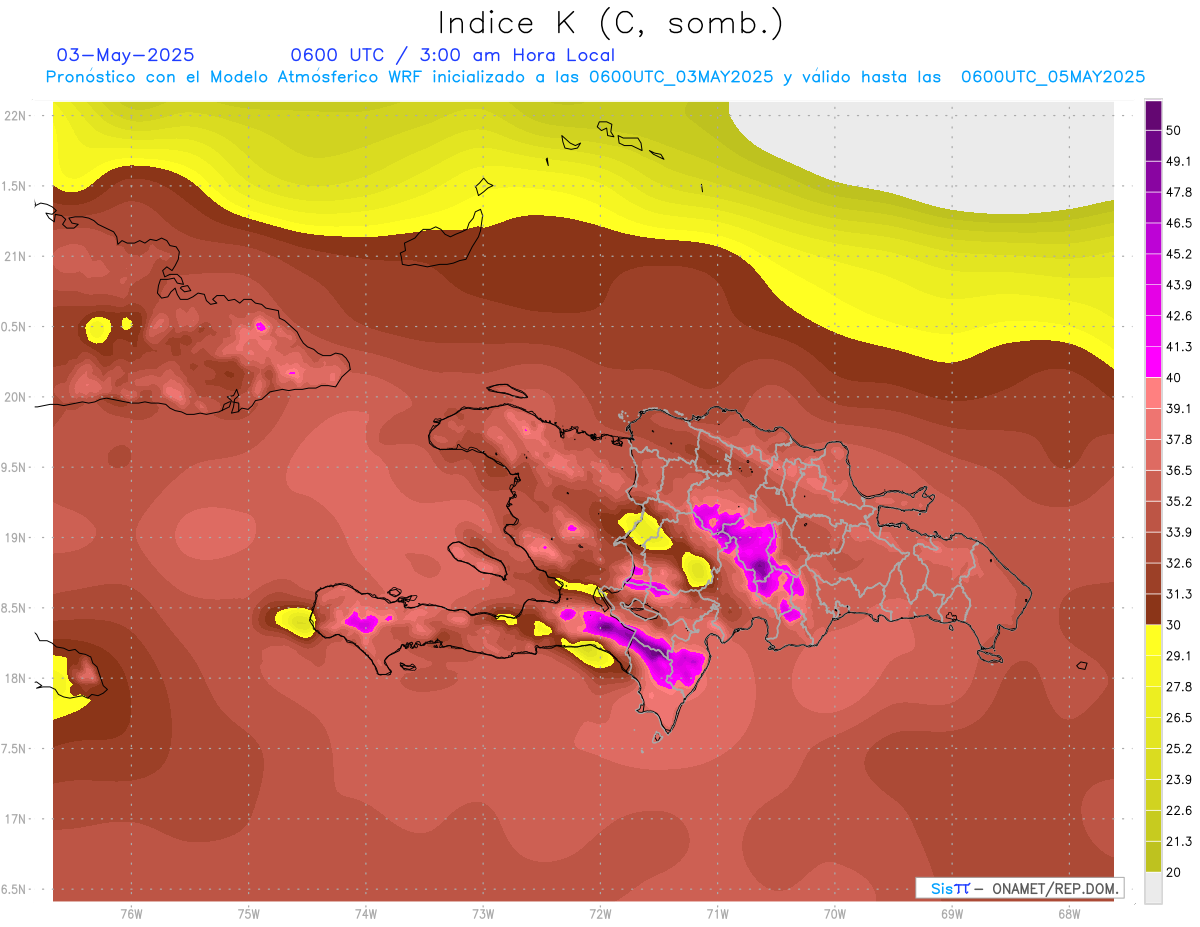Click the "22.6" value on the color scale
1200x927 pixels.
pos(1180,811)
